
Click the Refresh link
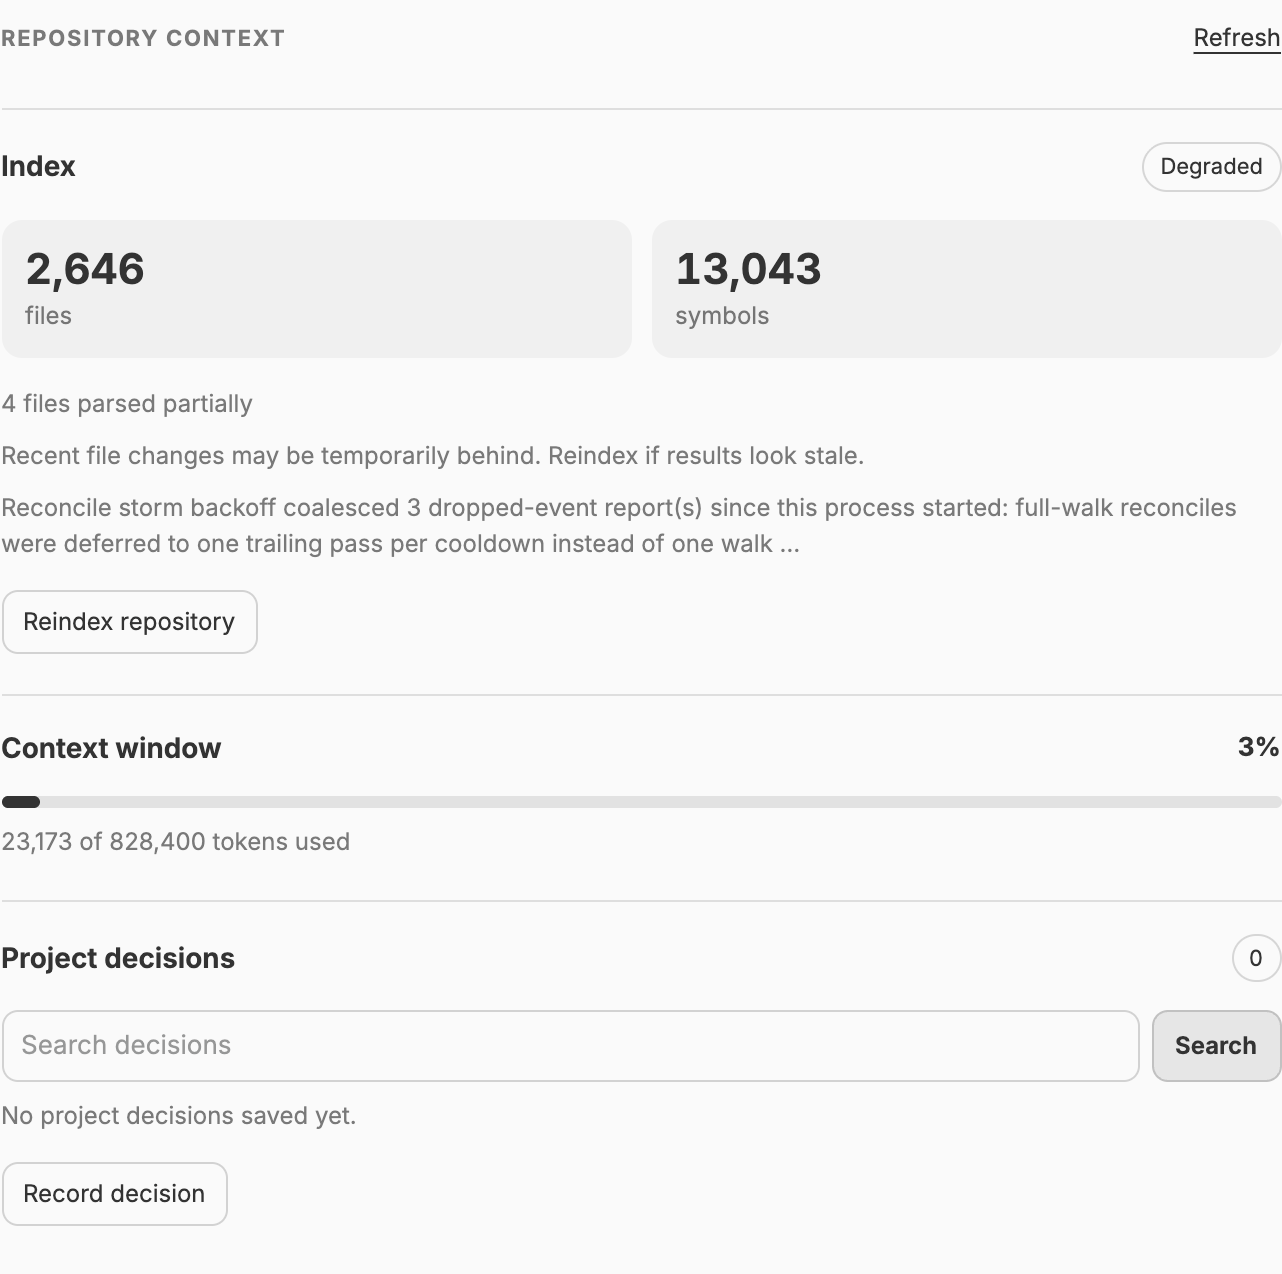(1236, 38)
